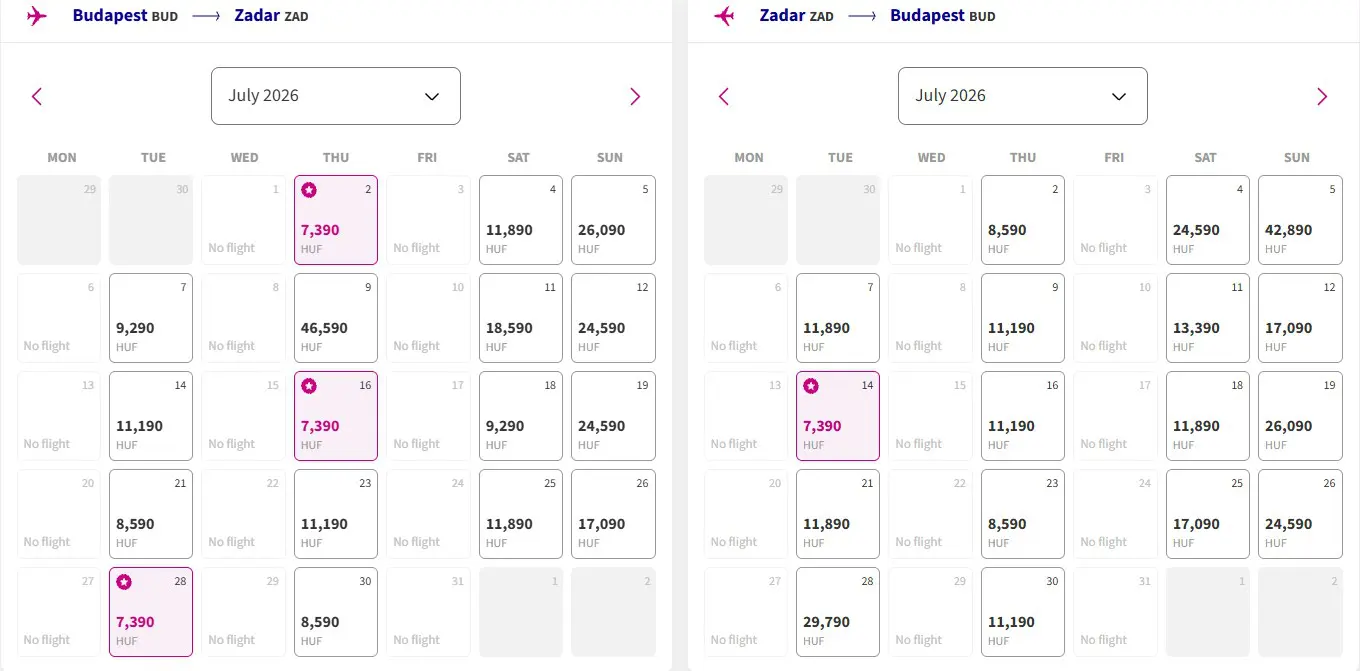Select outbound July 28 lowest fare

pyautogui.click(x=151, y=612)
